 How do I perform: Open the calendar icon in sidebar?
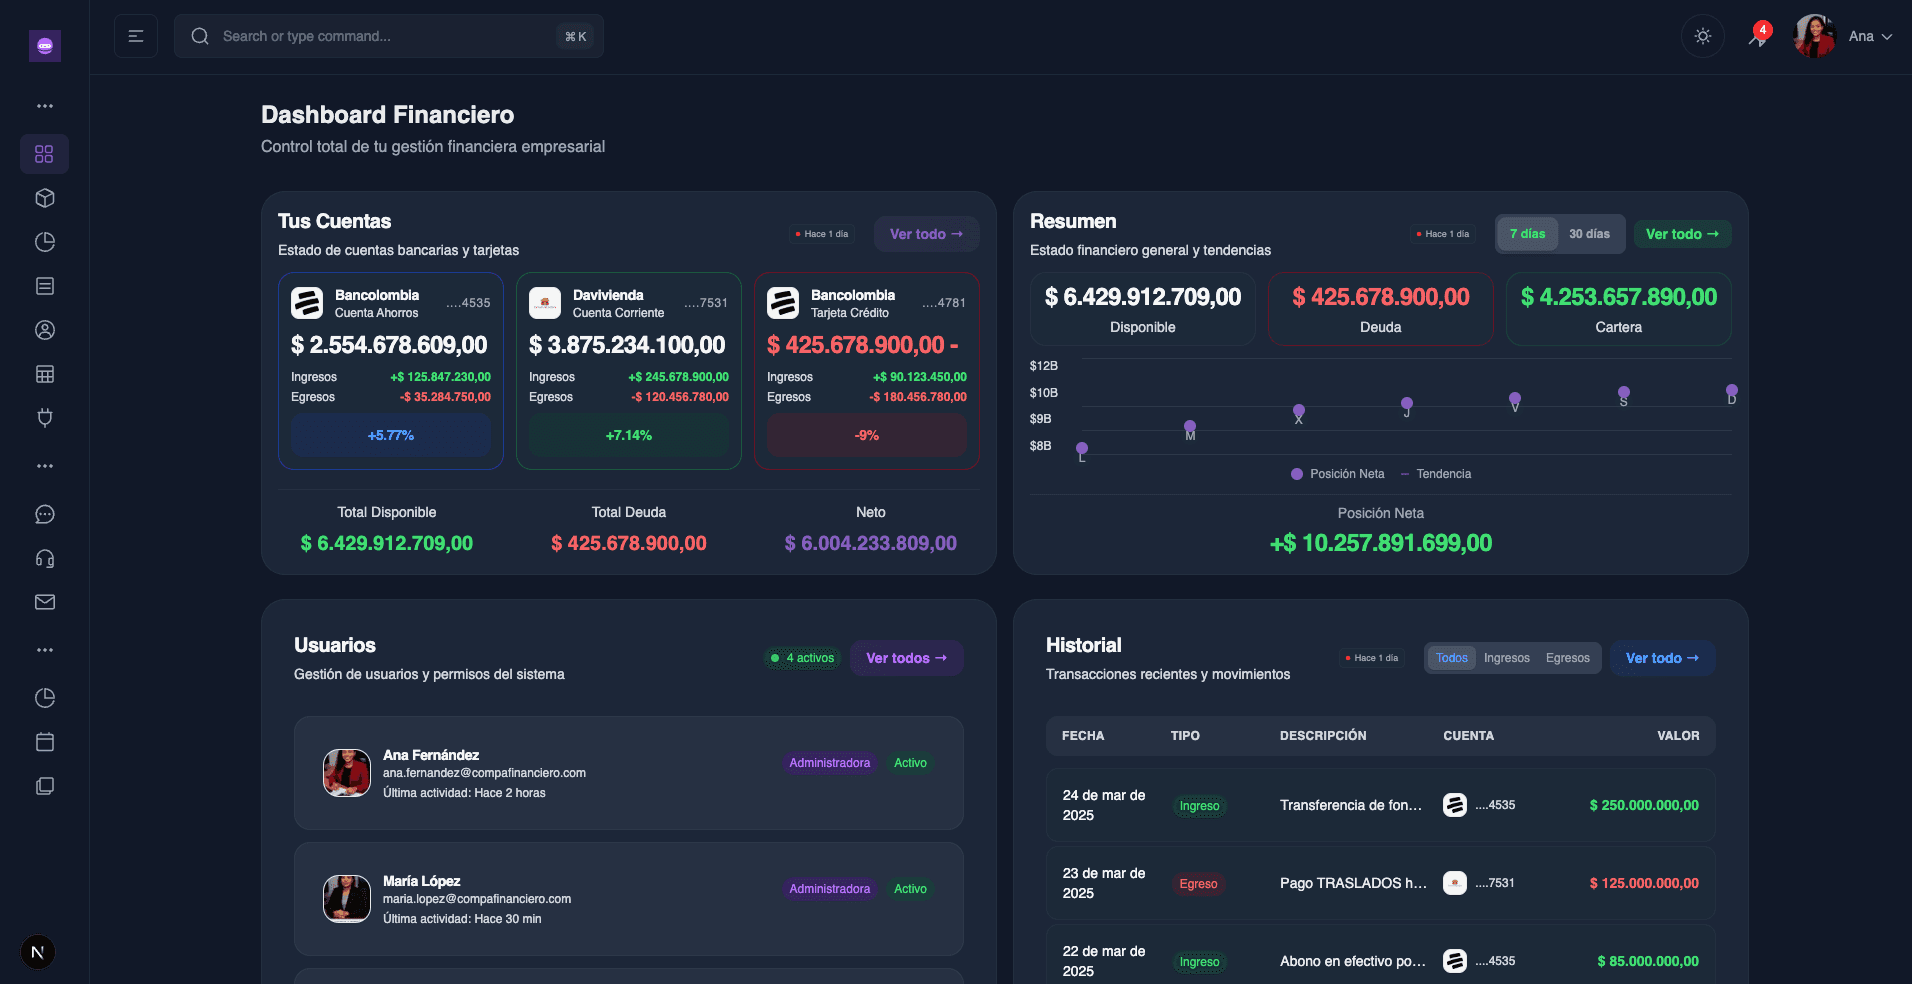(x=44, y=742)
